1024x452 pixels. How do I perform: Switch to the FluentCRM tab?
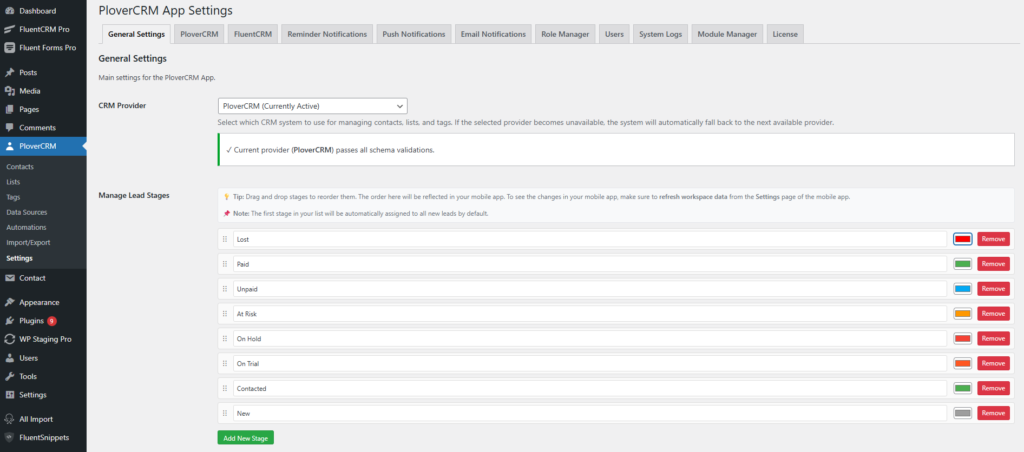(x=253, y=34)
